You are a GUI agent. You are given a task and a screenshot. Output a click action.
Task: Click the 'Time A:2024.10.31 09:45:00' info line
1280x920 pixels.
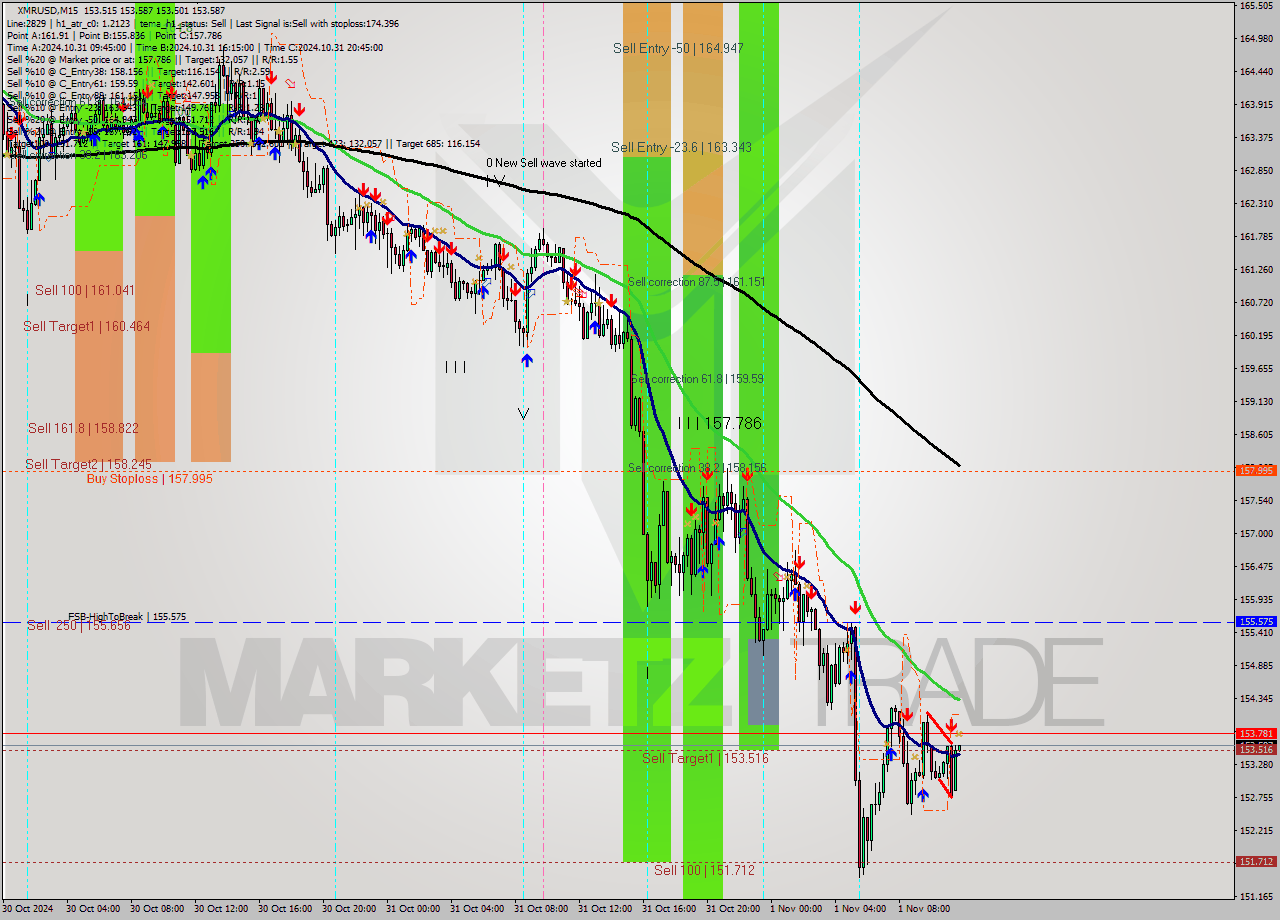[66, 47]
